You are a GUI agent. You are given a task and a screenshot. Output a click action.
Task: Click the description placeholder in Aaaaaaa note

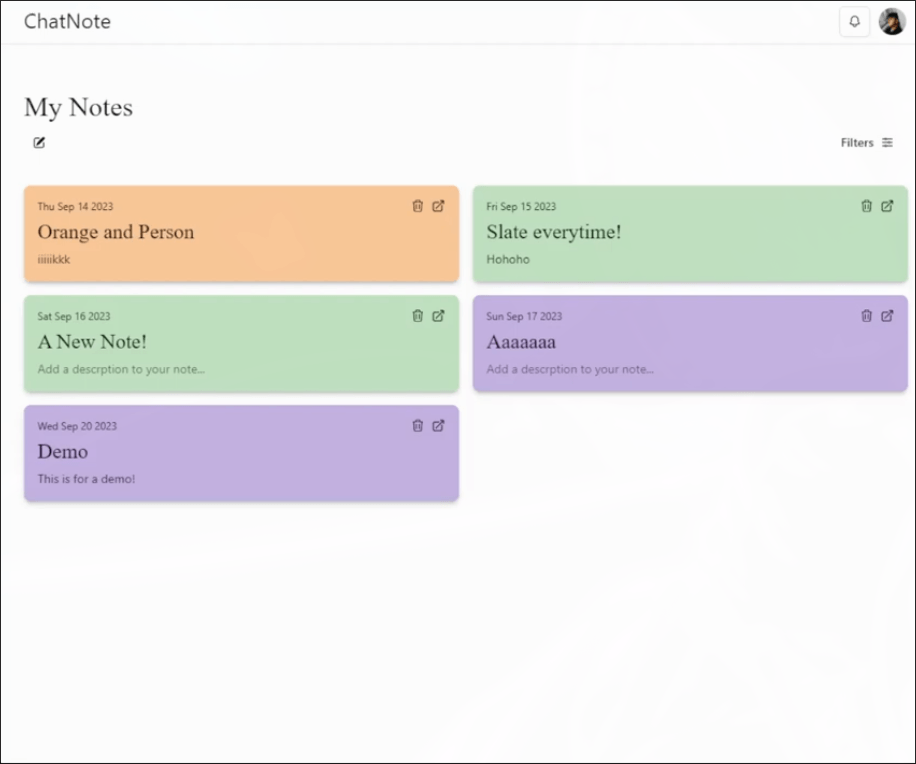[x=570, y=369]
